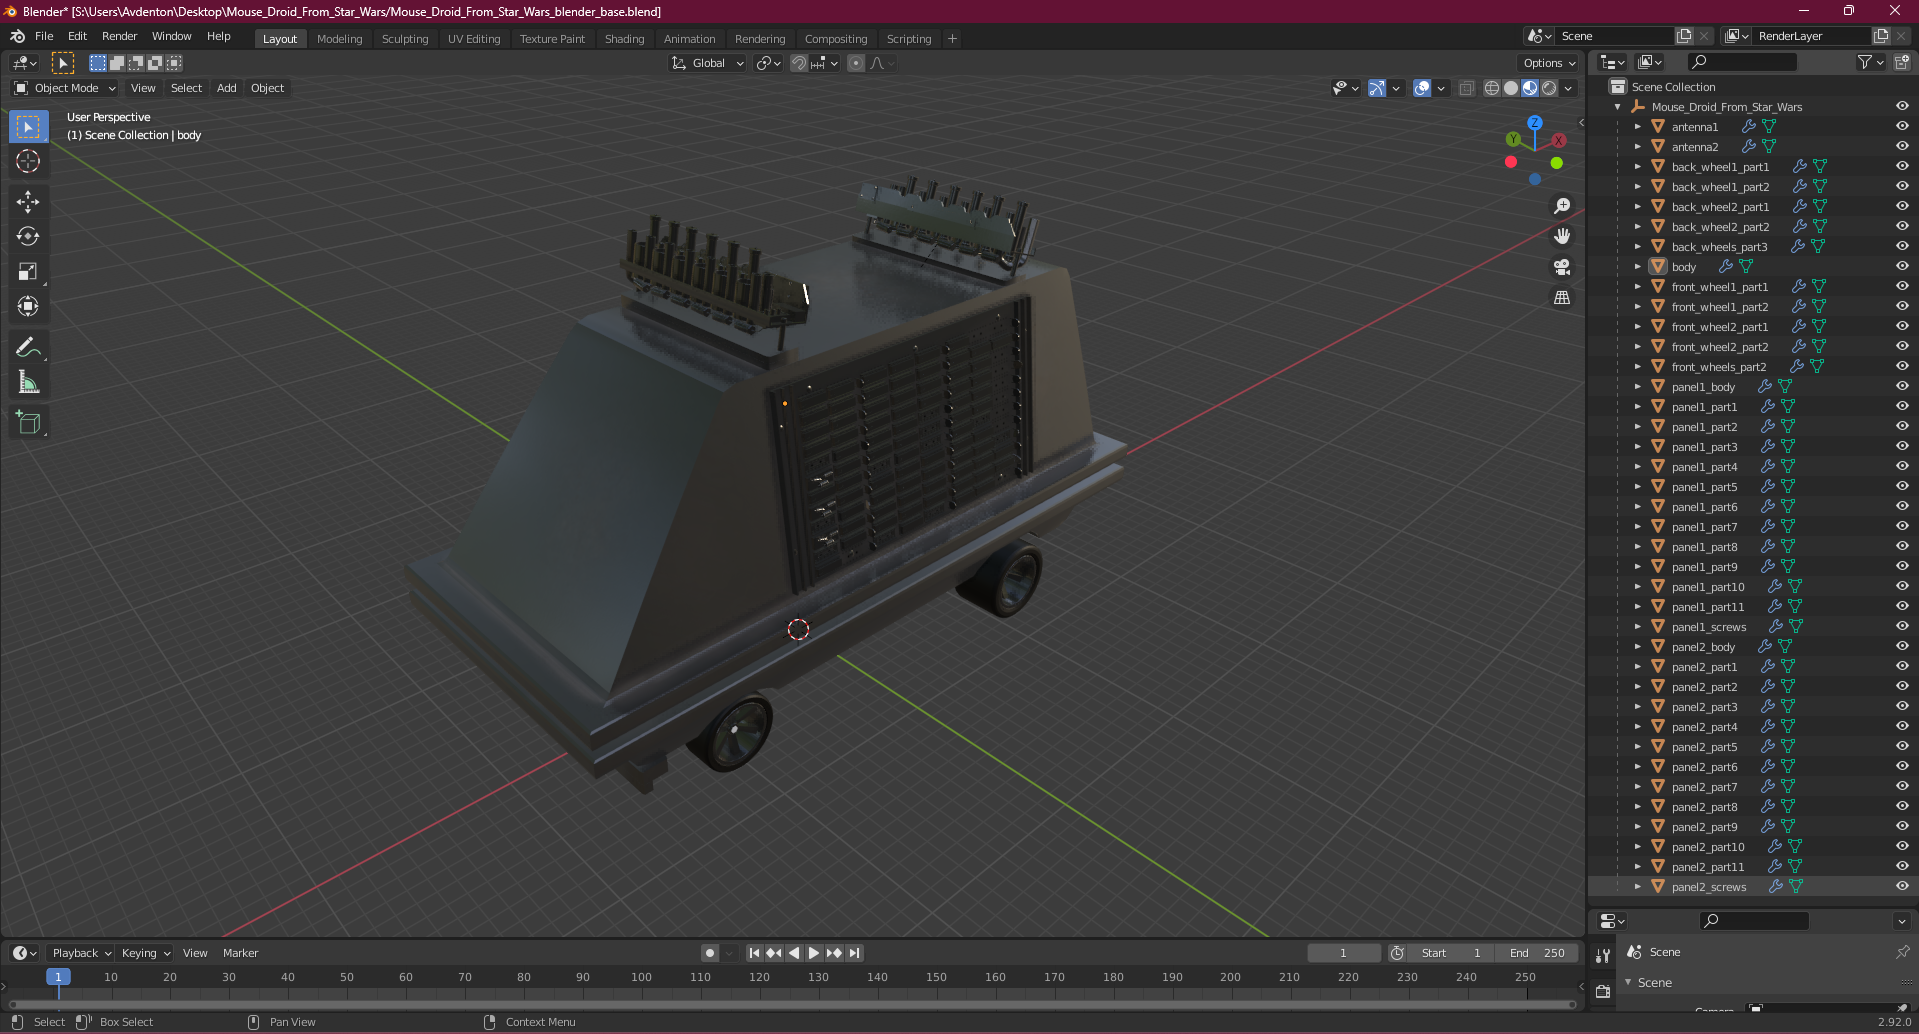Switch to the Modeling workspace tab

(x=339, y=39)
